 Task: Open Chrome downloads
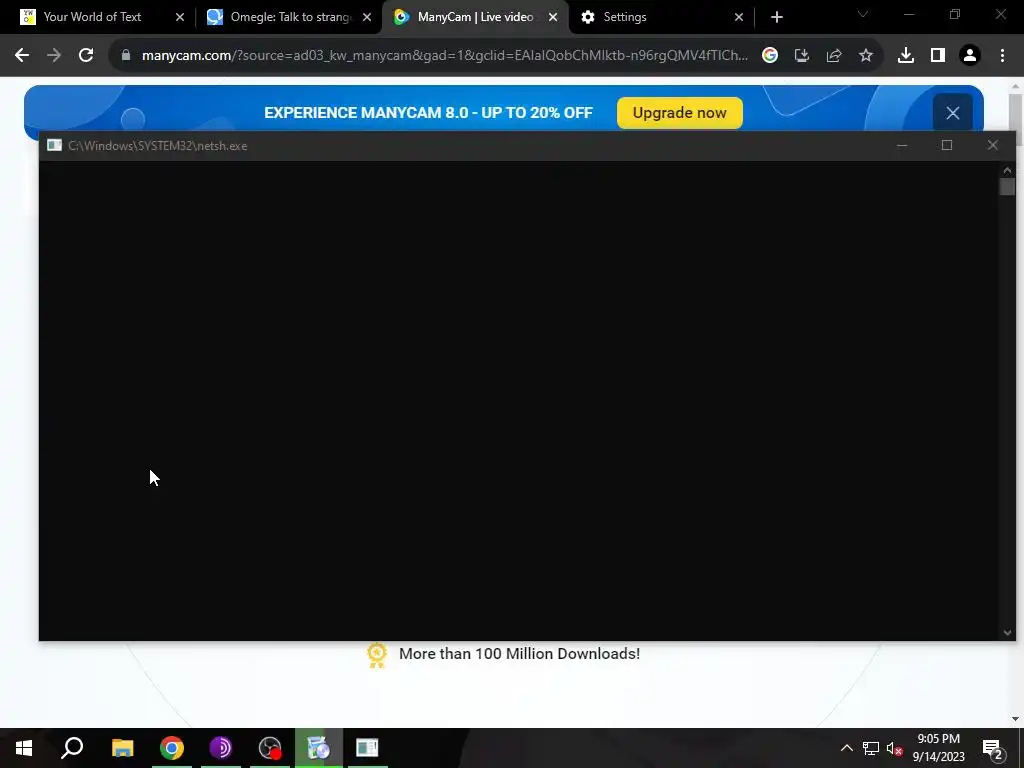pyautogui.click(x=906, y=56)
